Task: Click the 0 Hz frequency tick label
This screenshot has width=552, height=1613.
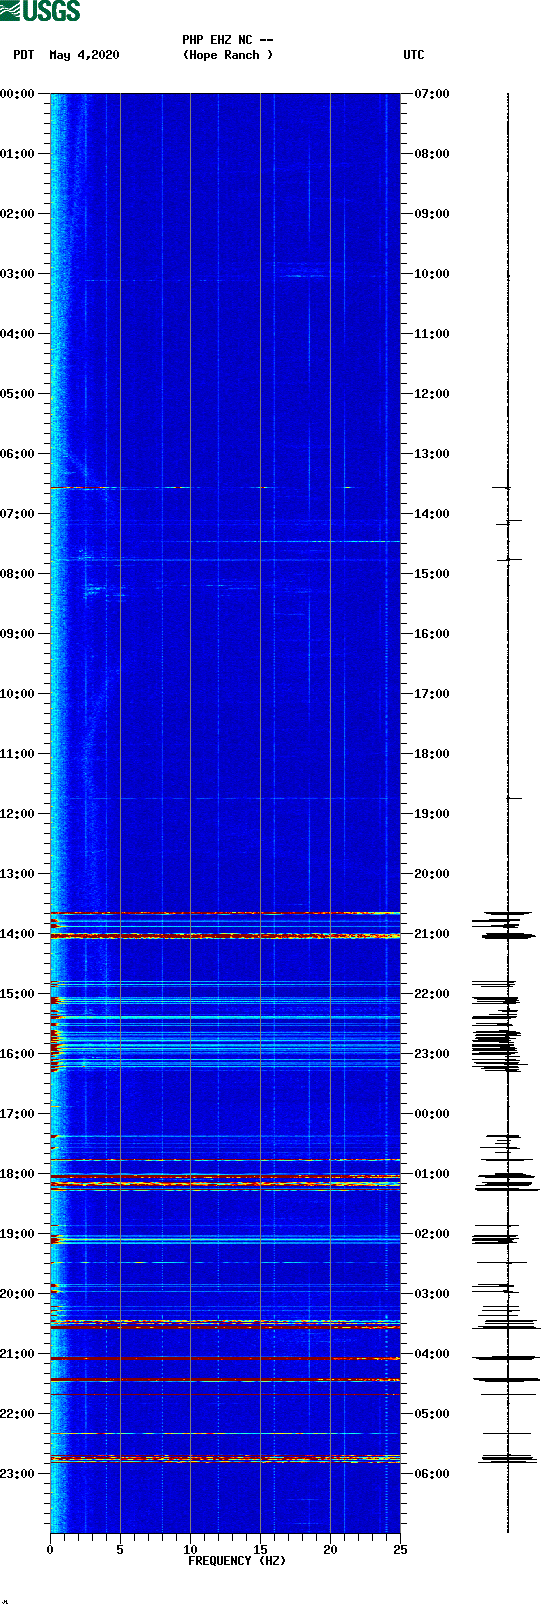Action: click(50, 1550)
